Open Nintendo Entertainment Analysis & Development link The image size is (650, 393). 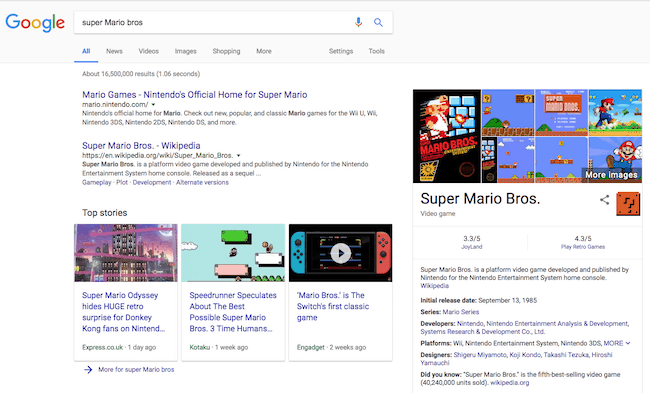click(x=557, y=323)
